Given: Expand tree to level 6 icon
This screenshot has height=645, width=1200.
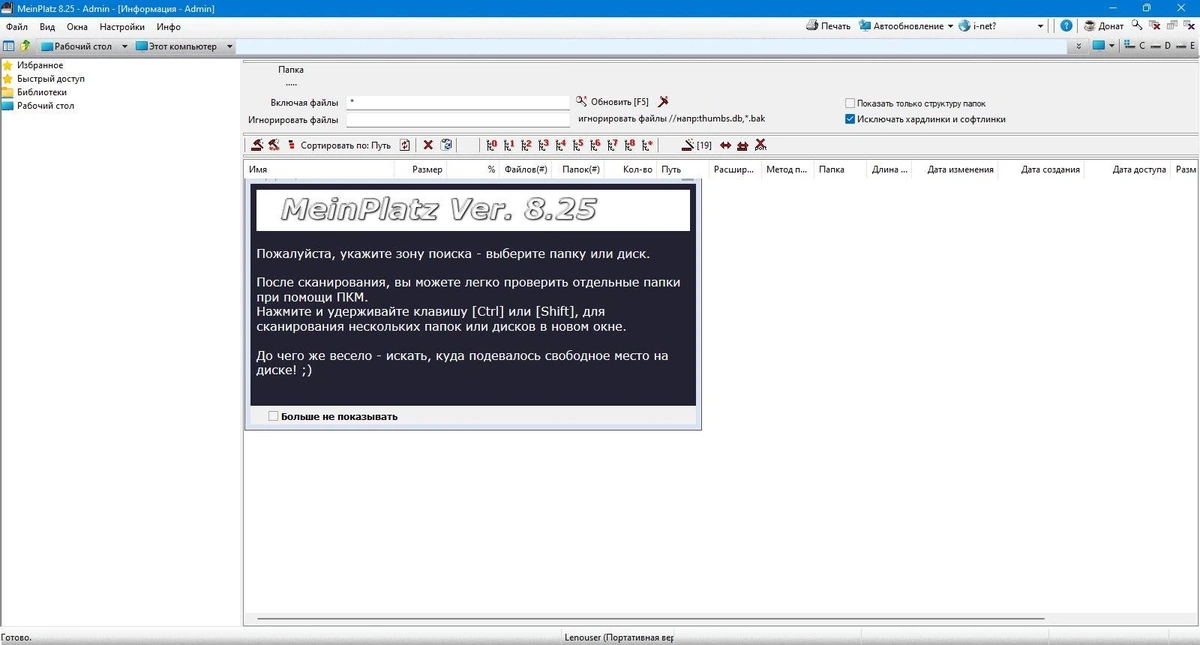Looking at the screenshot, I should [x=596, y=145].
